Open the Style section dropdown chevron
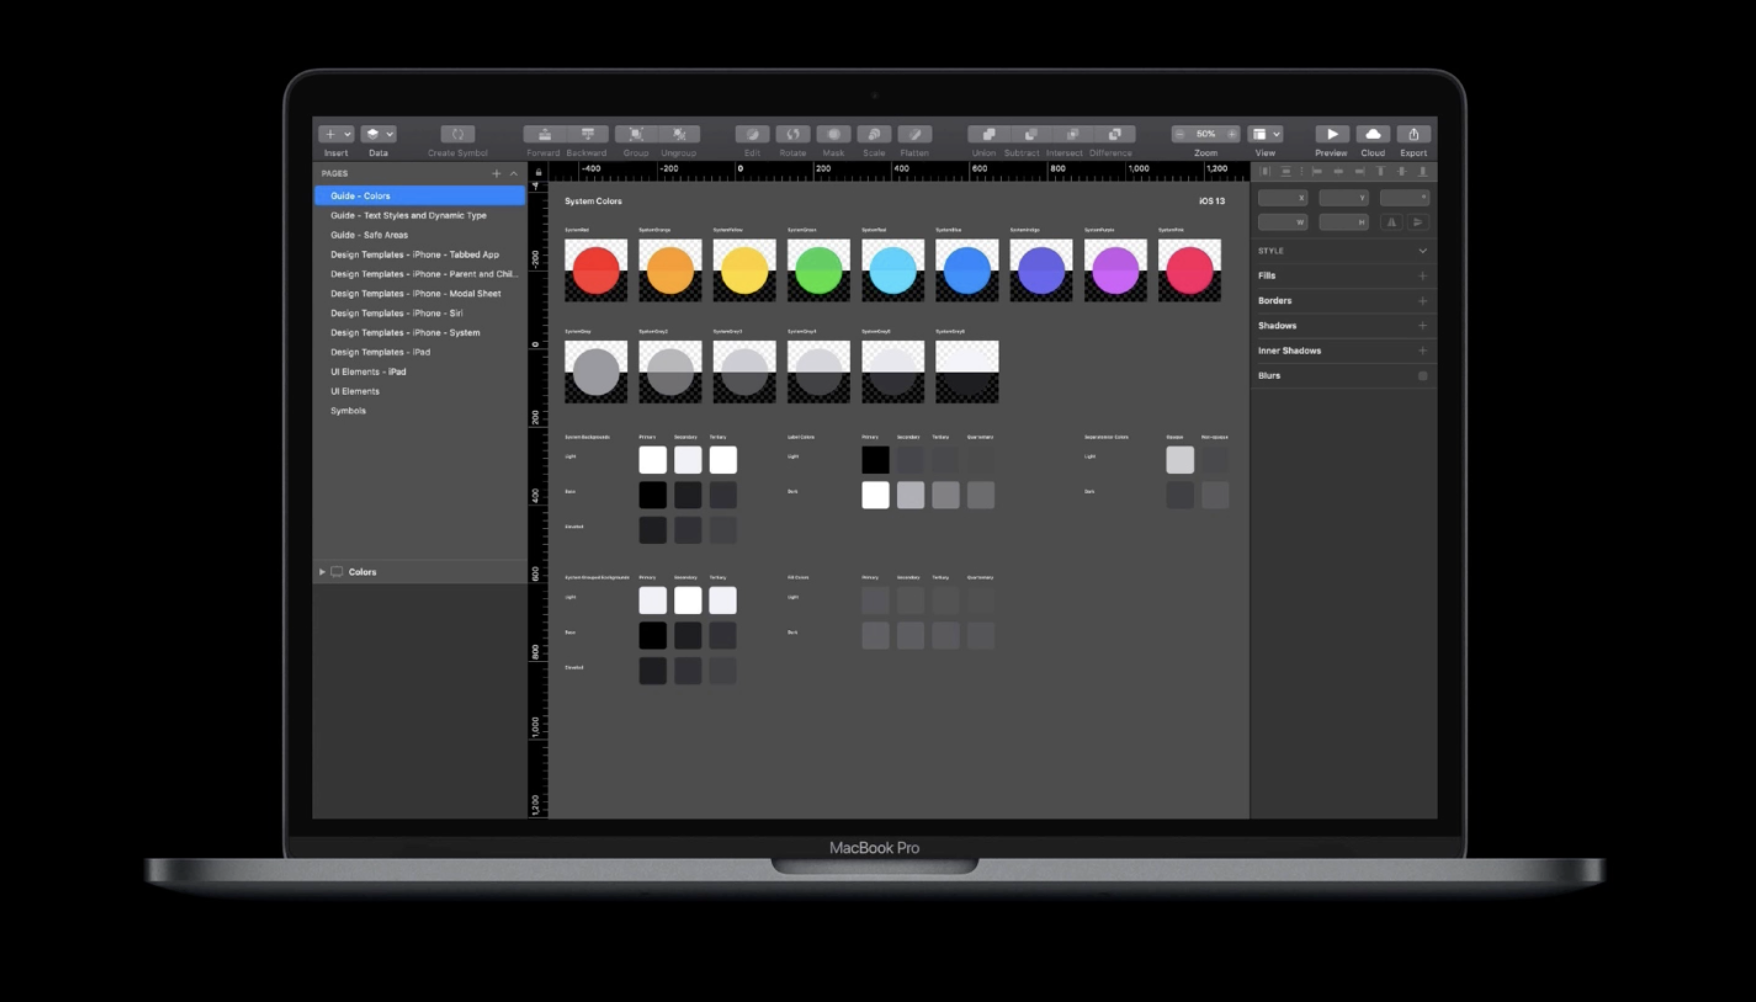Viewport: 1756px width, 1002px height. pos(1422,251)
